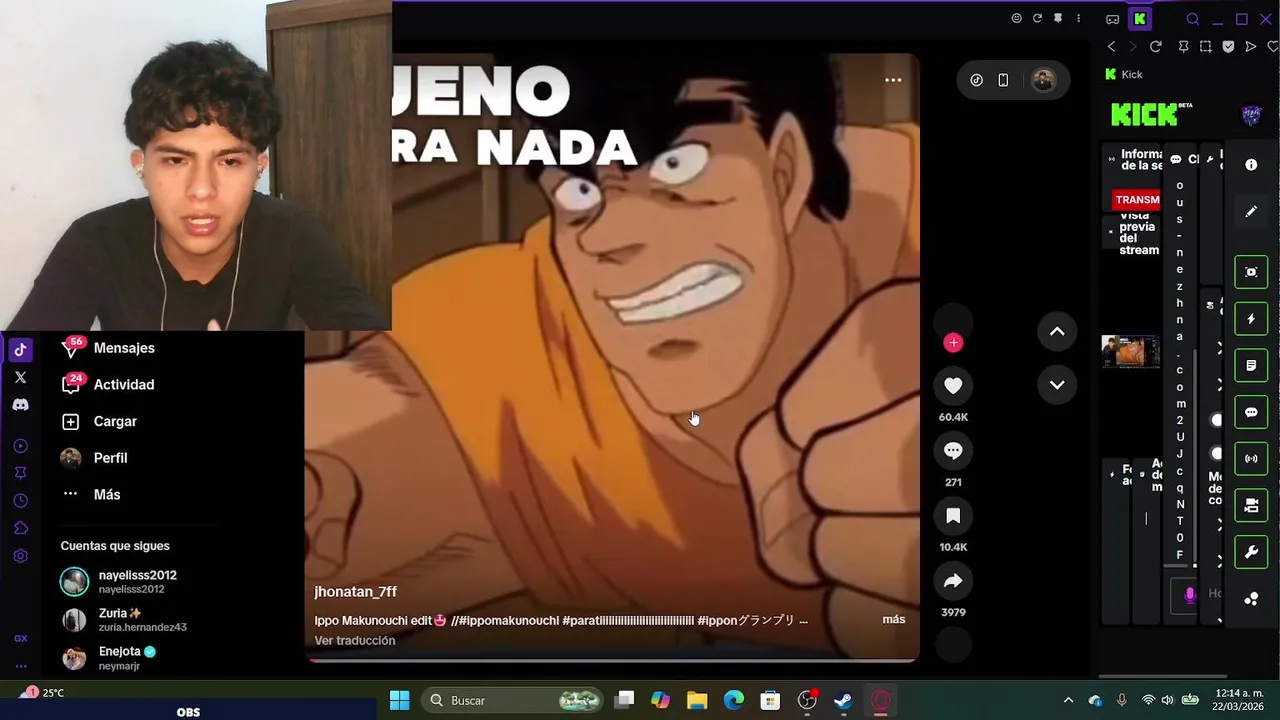
Task: Open the creator name jhonatan_7ff
Action: [355, 592]
